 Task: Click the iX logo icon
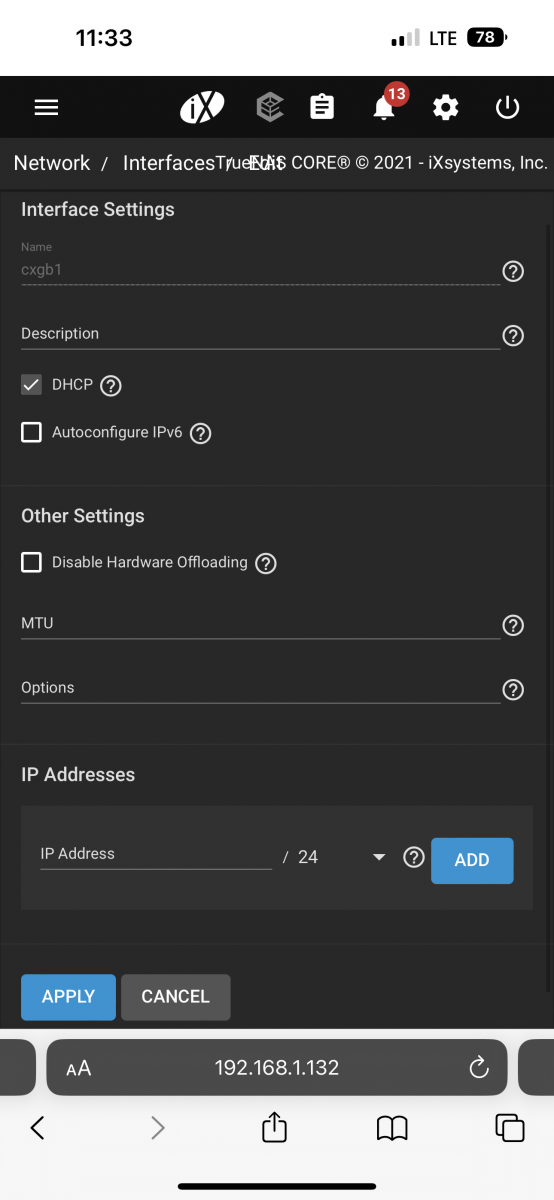tap(202, 107)
